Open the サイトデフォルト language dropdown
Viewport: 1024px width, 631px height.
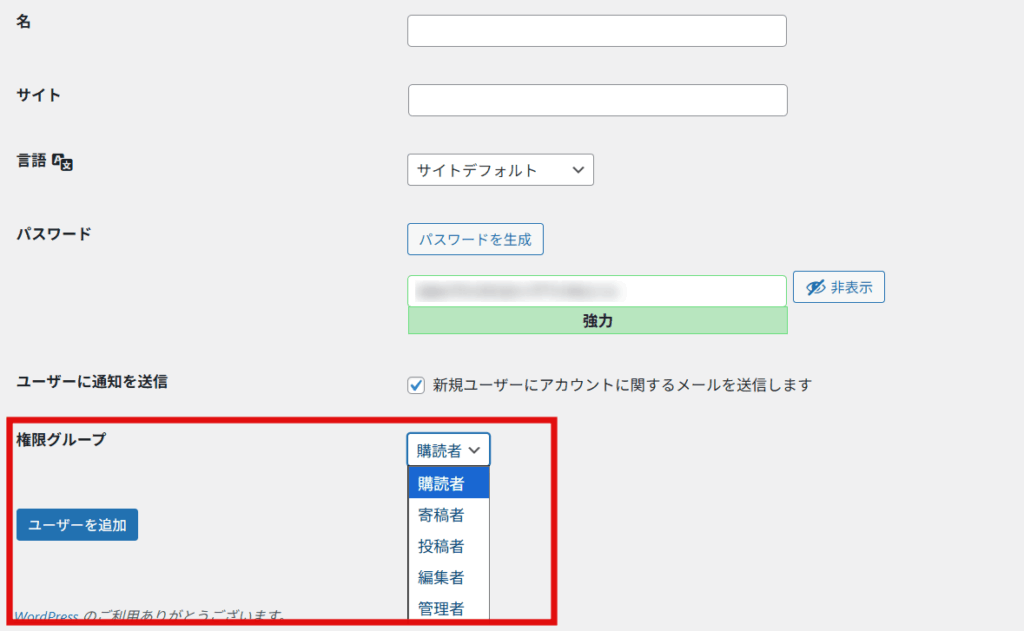tap(500, 170)
